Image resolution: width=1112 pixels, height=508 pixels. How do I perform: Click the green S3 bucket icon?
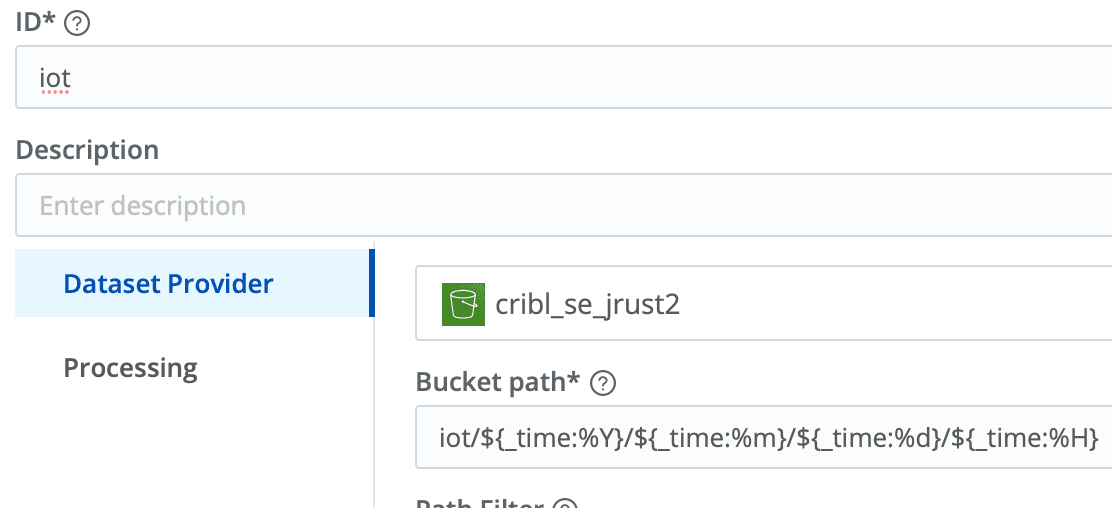point(463,304)
